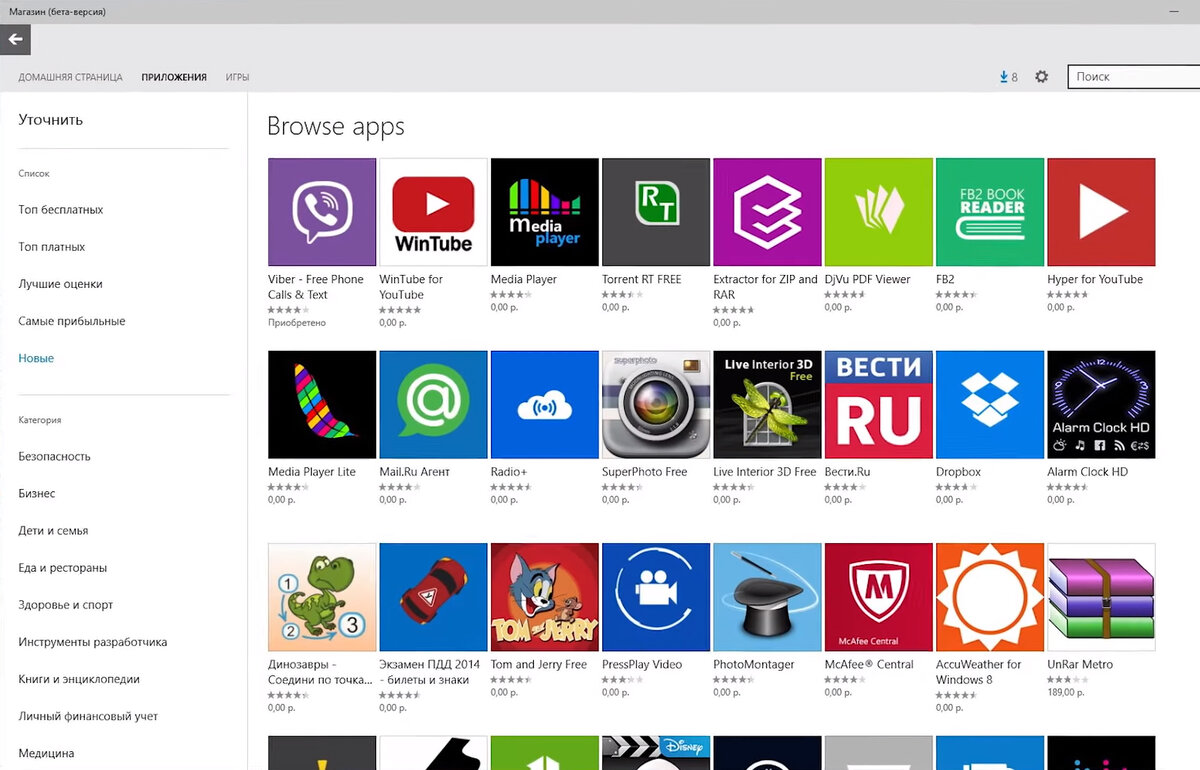Select the Tom and Jerry Free icon
Viewport: 1200px width, 770px height.
[x=545, y=597]
